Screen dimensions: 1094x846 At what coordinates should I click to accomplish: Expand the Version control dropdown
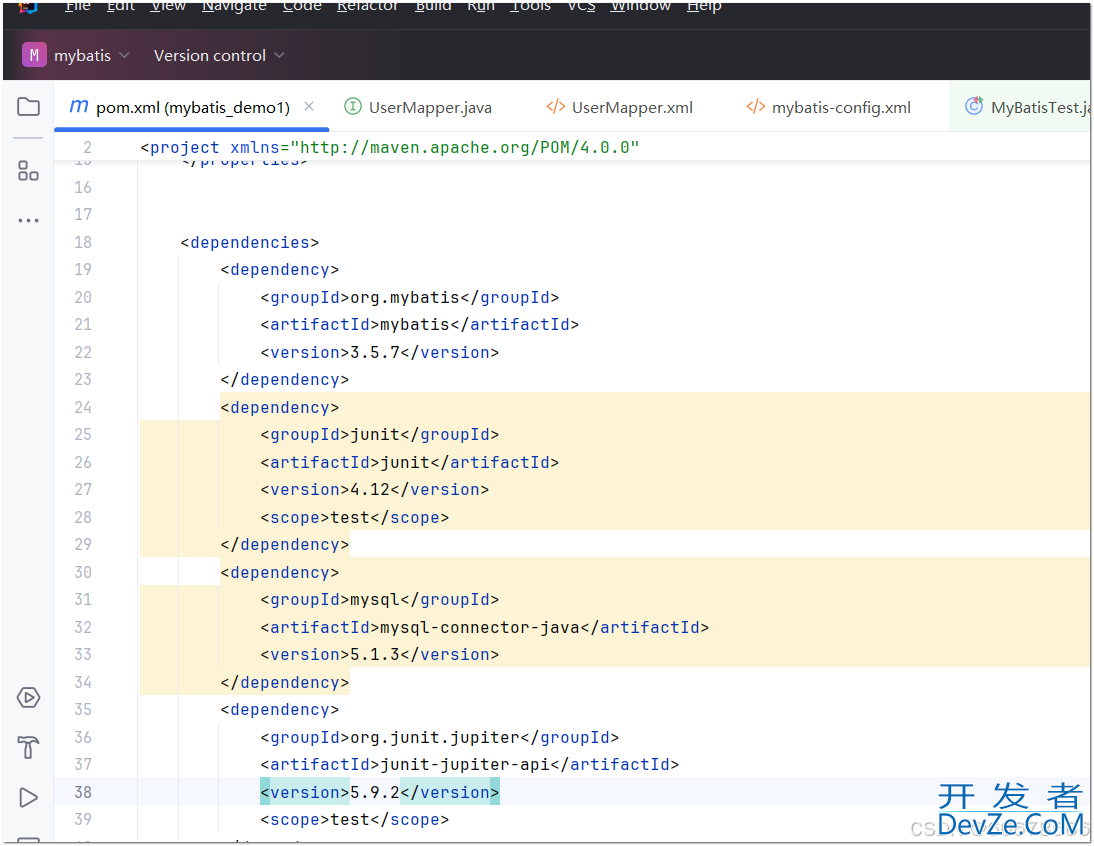219,56
